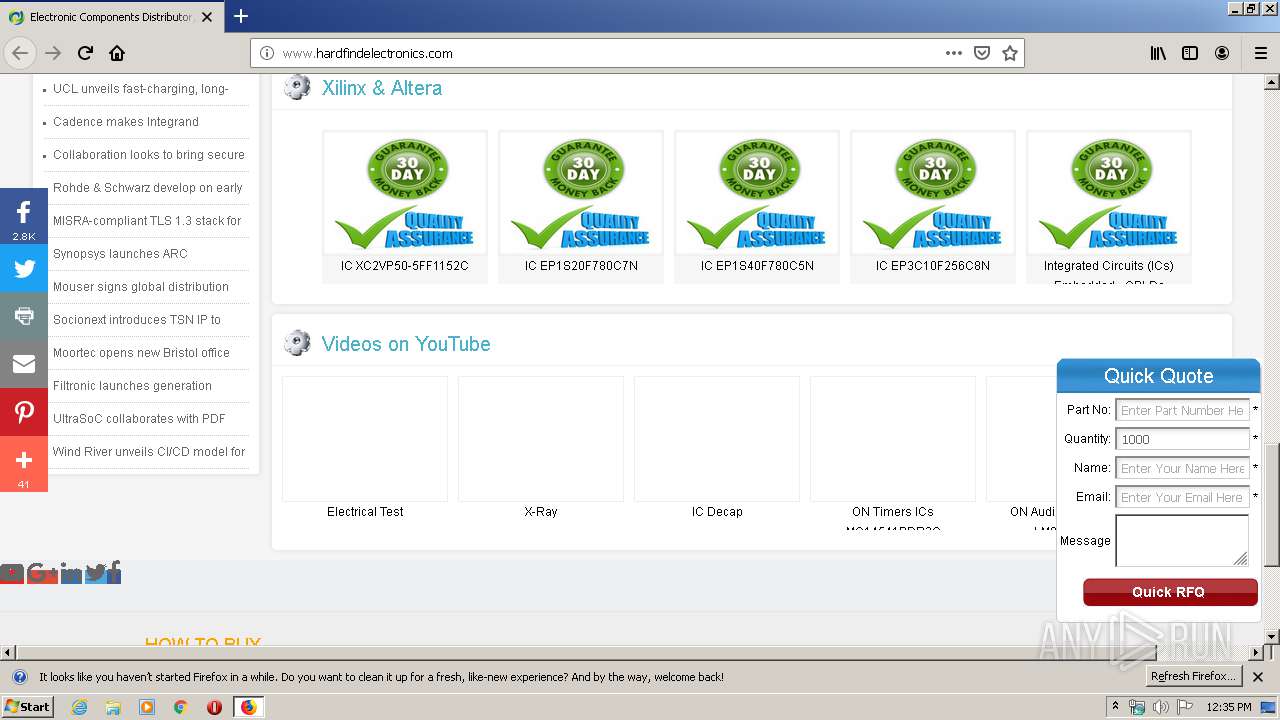Screen dimensions: 1280x720
Task: Submit the Quick RFQ button
Action: (1170, 592)
